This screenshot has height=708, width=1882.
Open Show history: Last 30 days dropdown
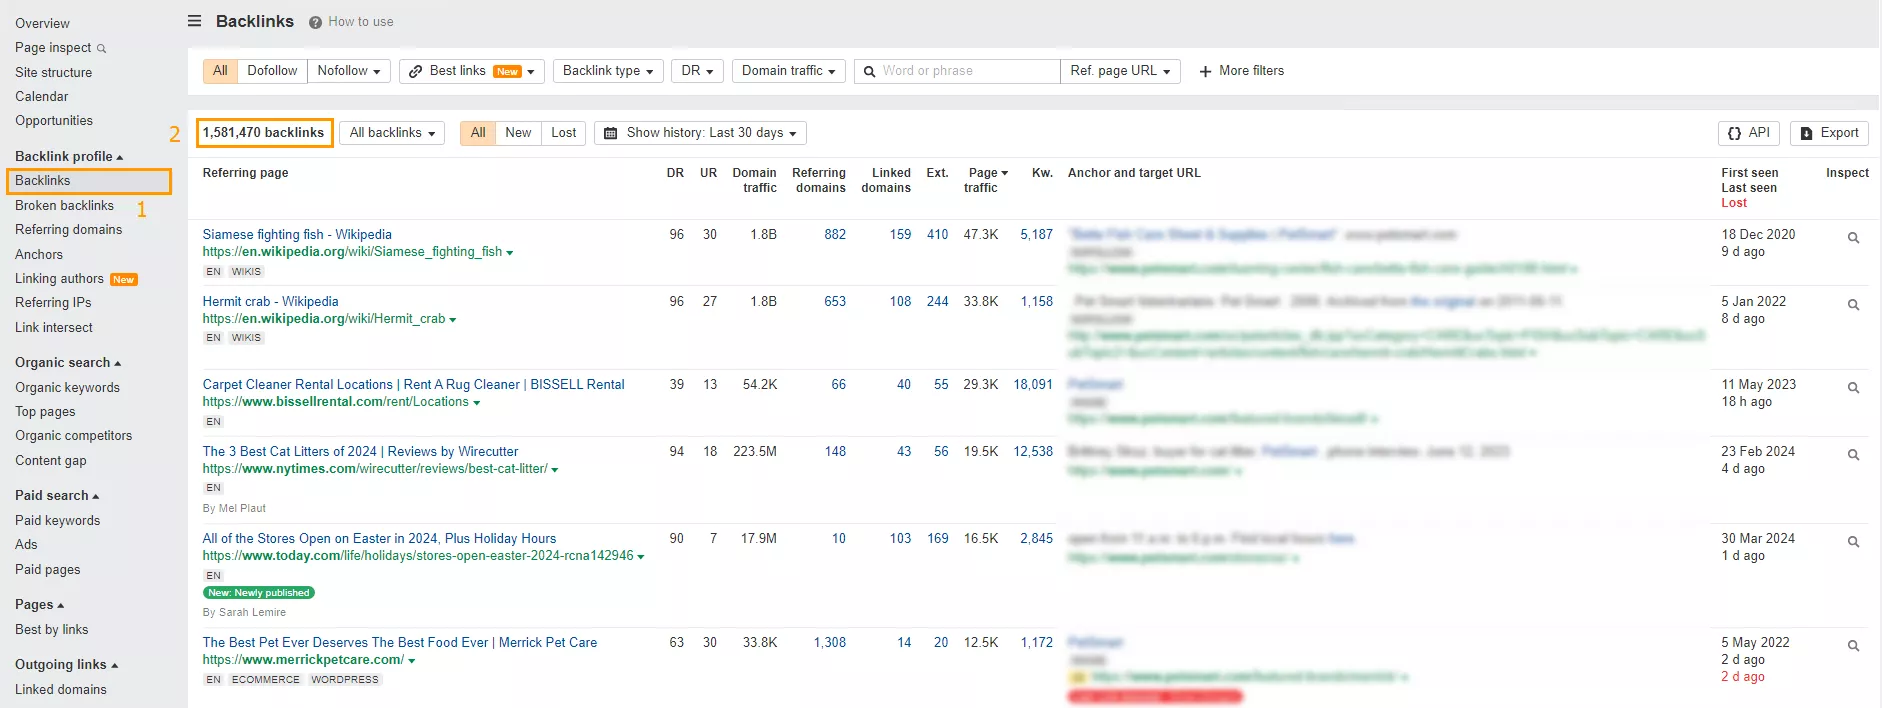click(700, 133)
